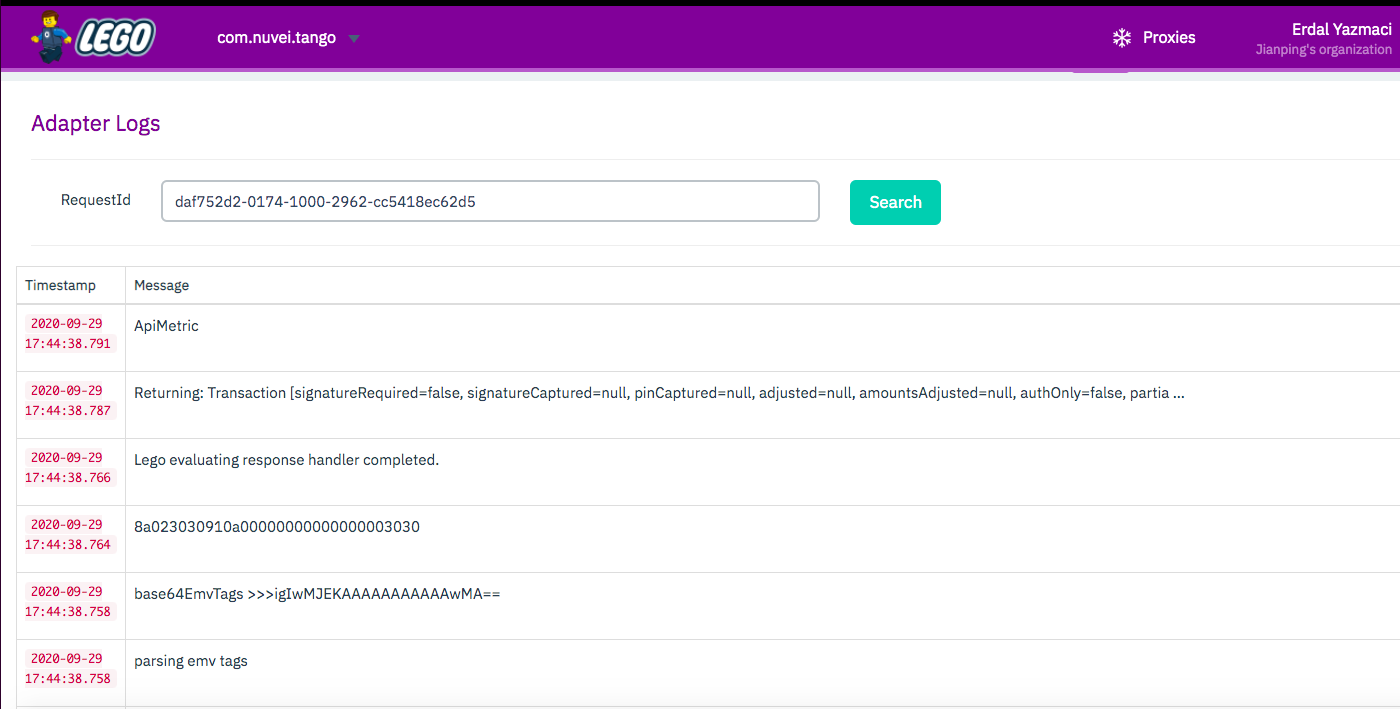Click the Search button
The height and width of the screenshot is (709, 1400).
[895, 202]
